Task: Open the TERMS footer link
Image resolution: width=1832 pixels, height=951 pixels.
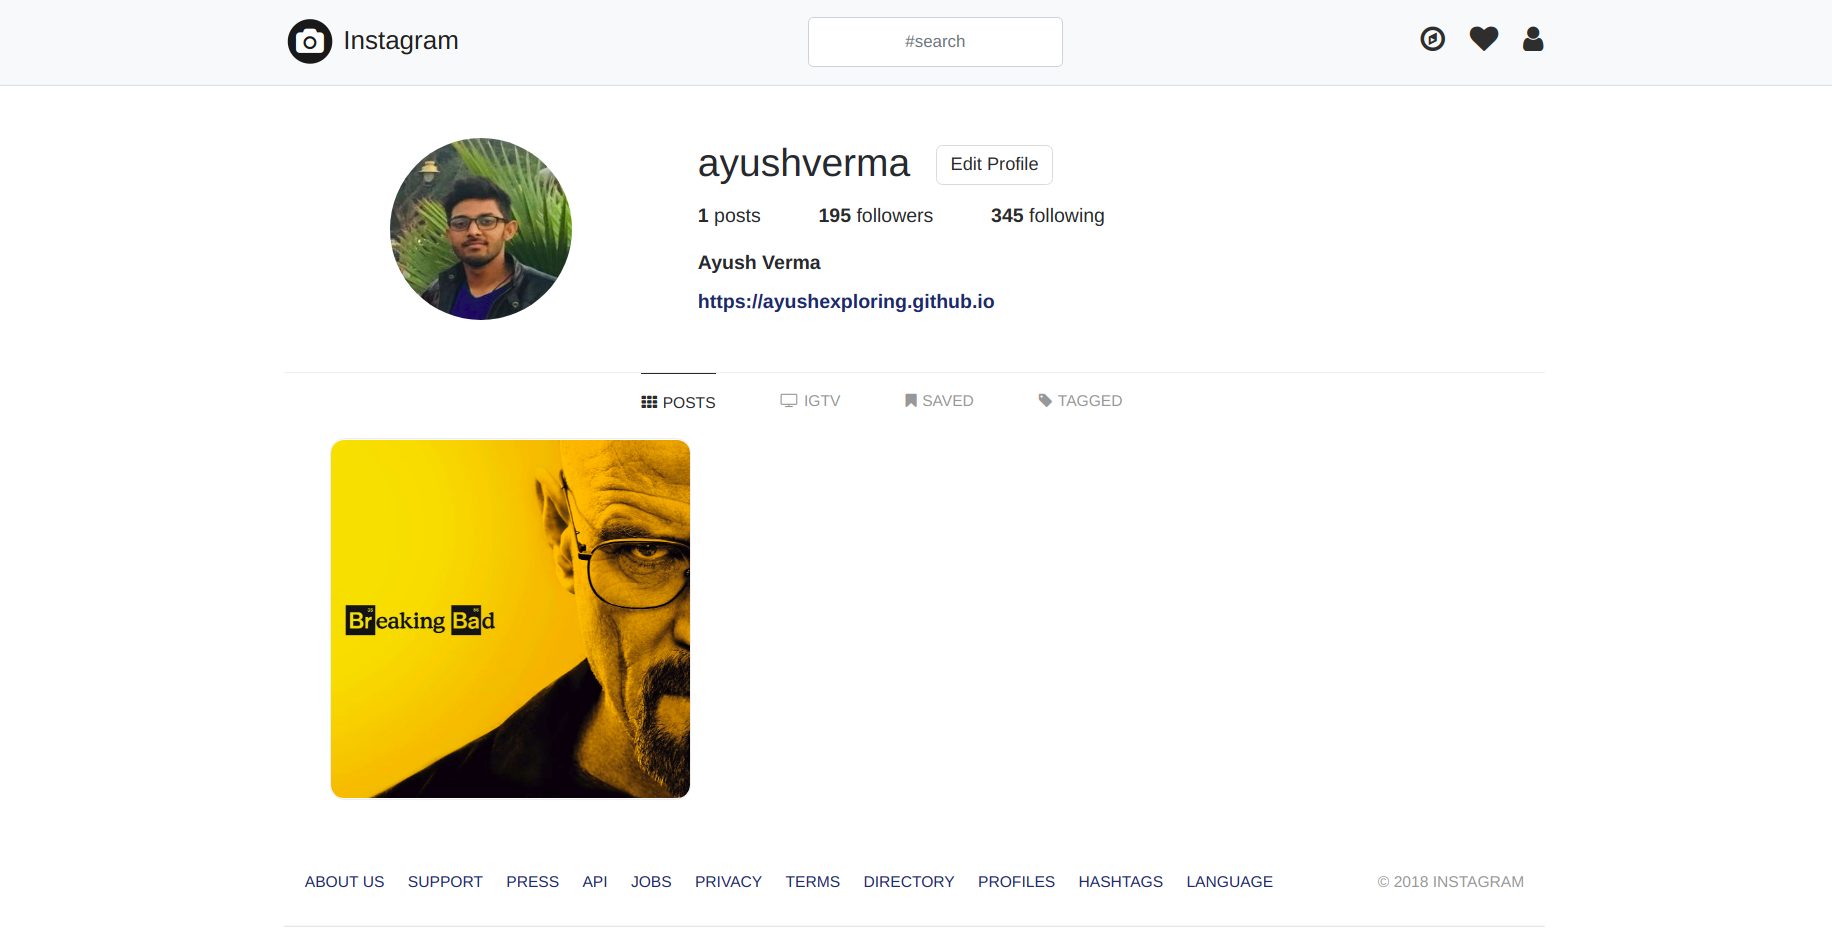Action: click(812, 882)
